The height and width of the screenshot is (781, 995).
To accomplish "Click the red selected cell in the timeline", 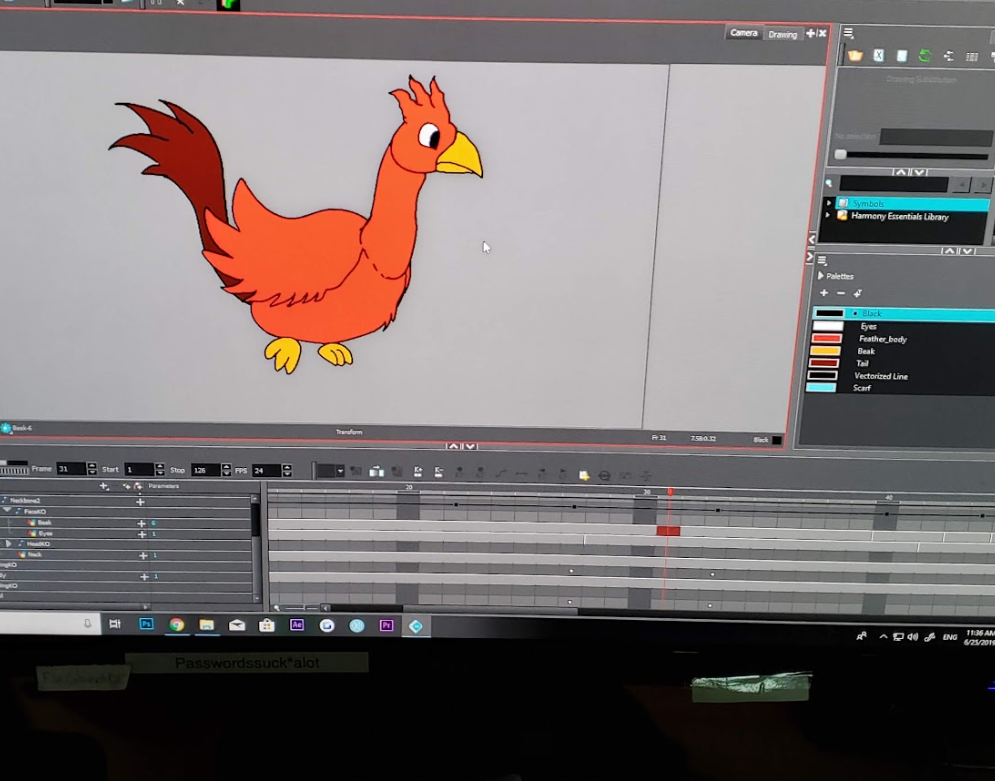I will (668, 531).
